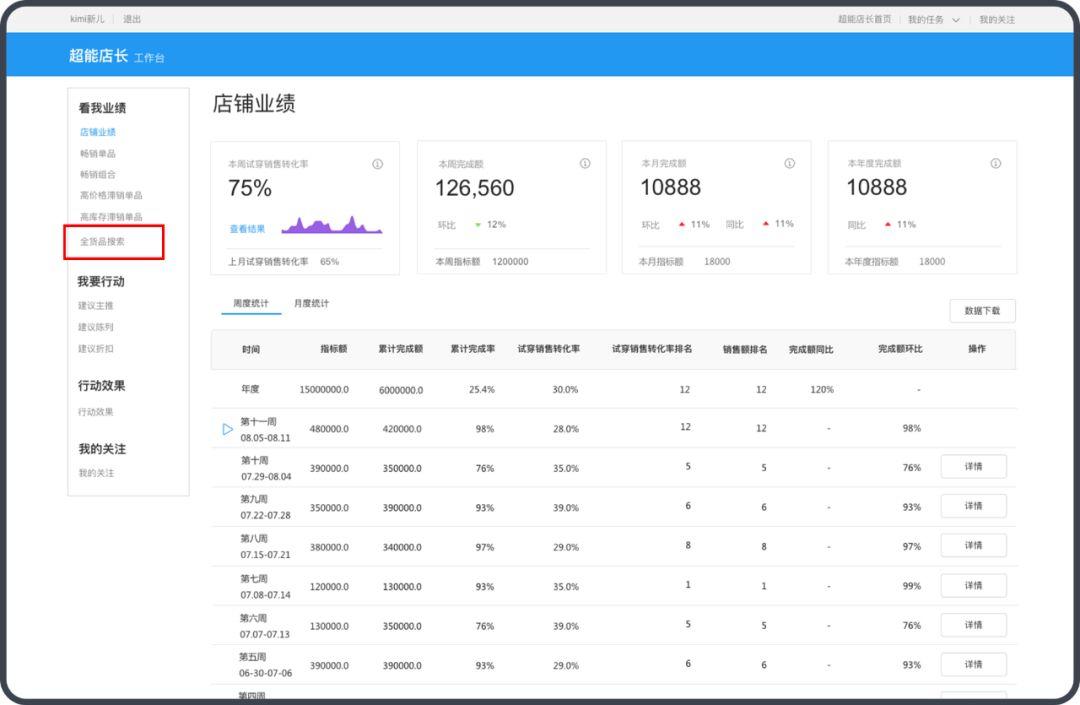Screen dimensions: 1080x705
Task: Click the red up arrow beside 同比 11%
Action: pos(765,225)
